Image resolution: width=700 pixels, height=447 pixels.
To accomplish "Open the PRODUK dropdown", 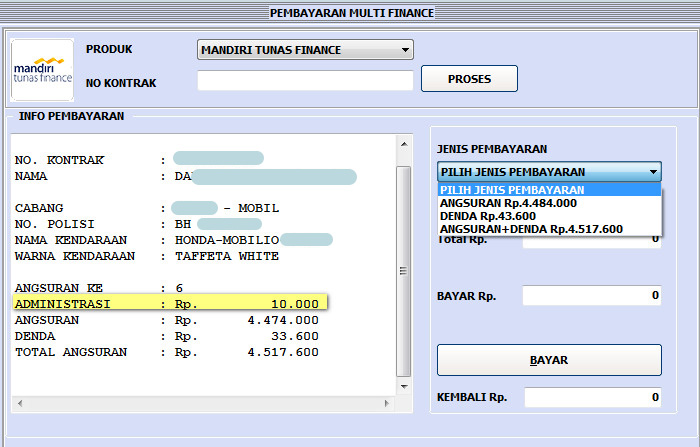I will tap(305, 50).
